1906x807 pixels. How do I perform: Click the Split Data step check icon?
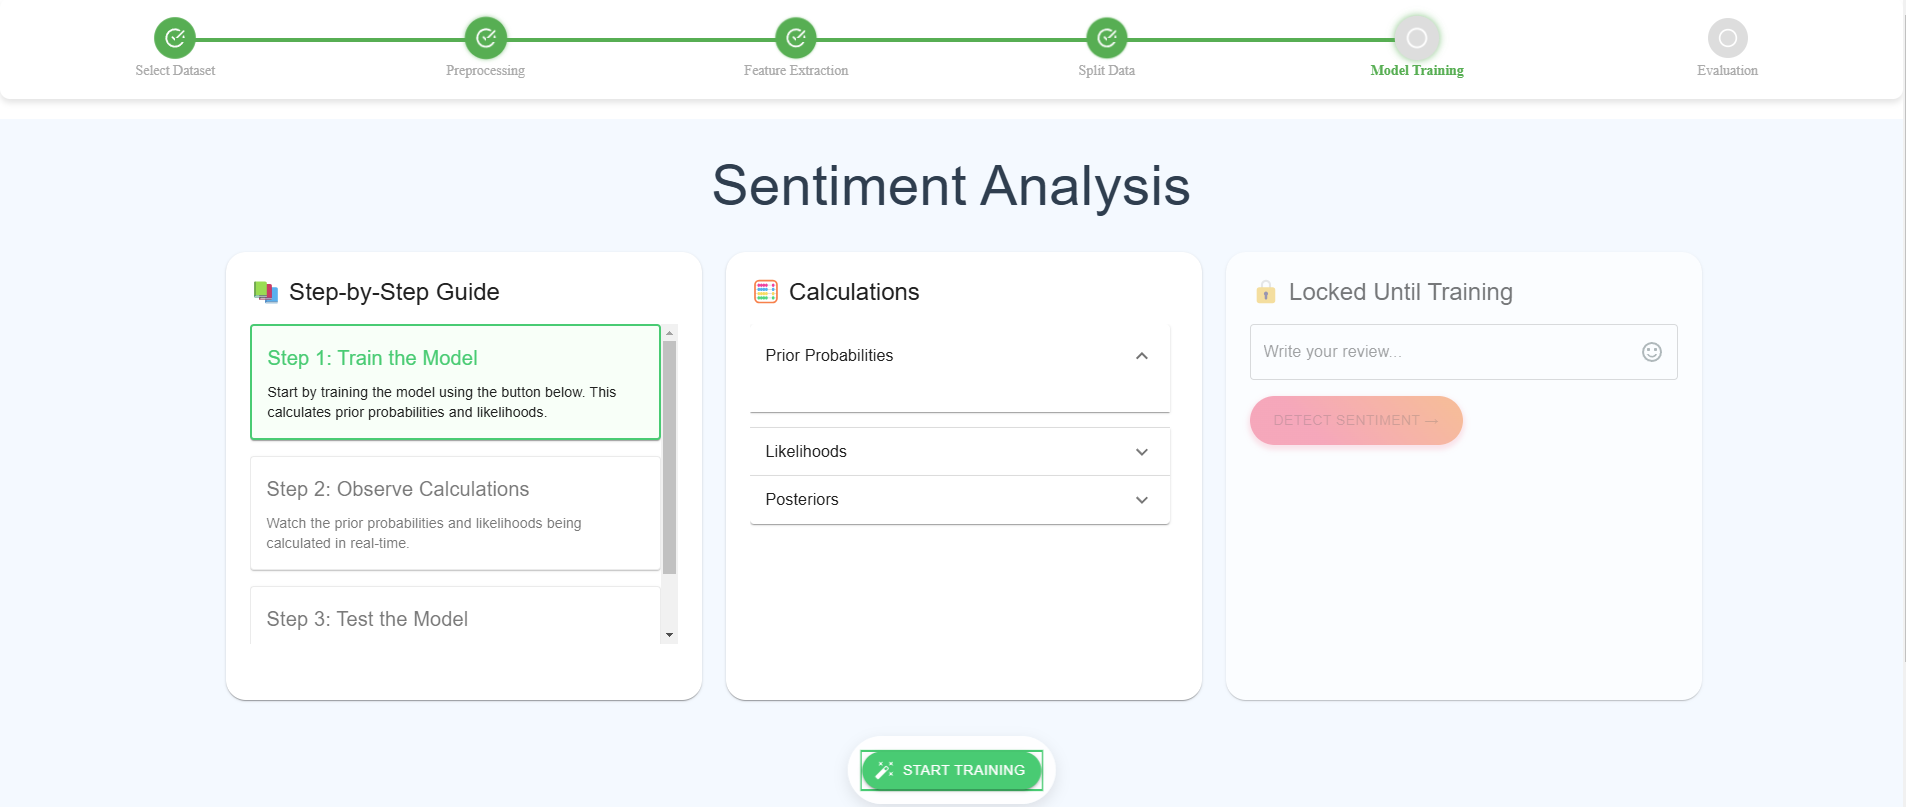click(x=1107, y=38)
